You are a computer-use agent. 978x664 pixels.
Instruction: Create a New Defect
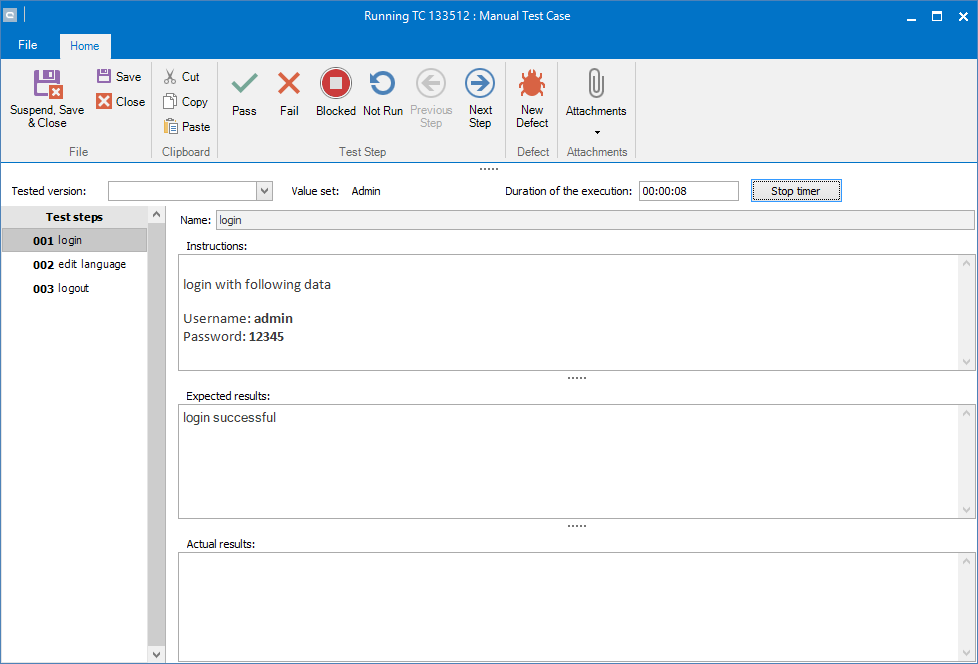(532, 83)
